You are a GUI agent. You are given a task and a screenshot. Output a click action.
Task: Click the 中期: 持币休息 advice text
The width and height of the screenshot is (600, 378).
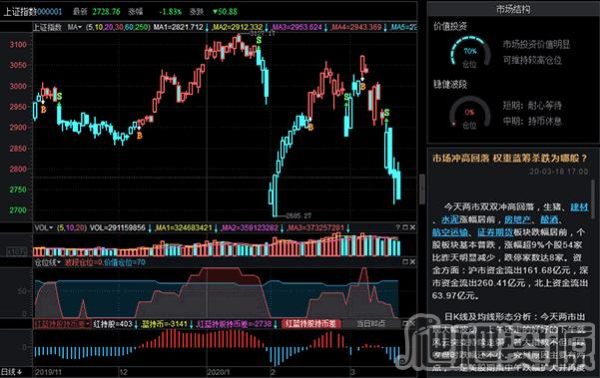[533, 121]
